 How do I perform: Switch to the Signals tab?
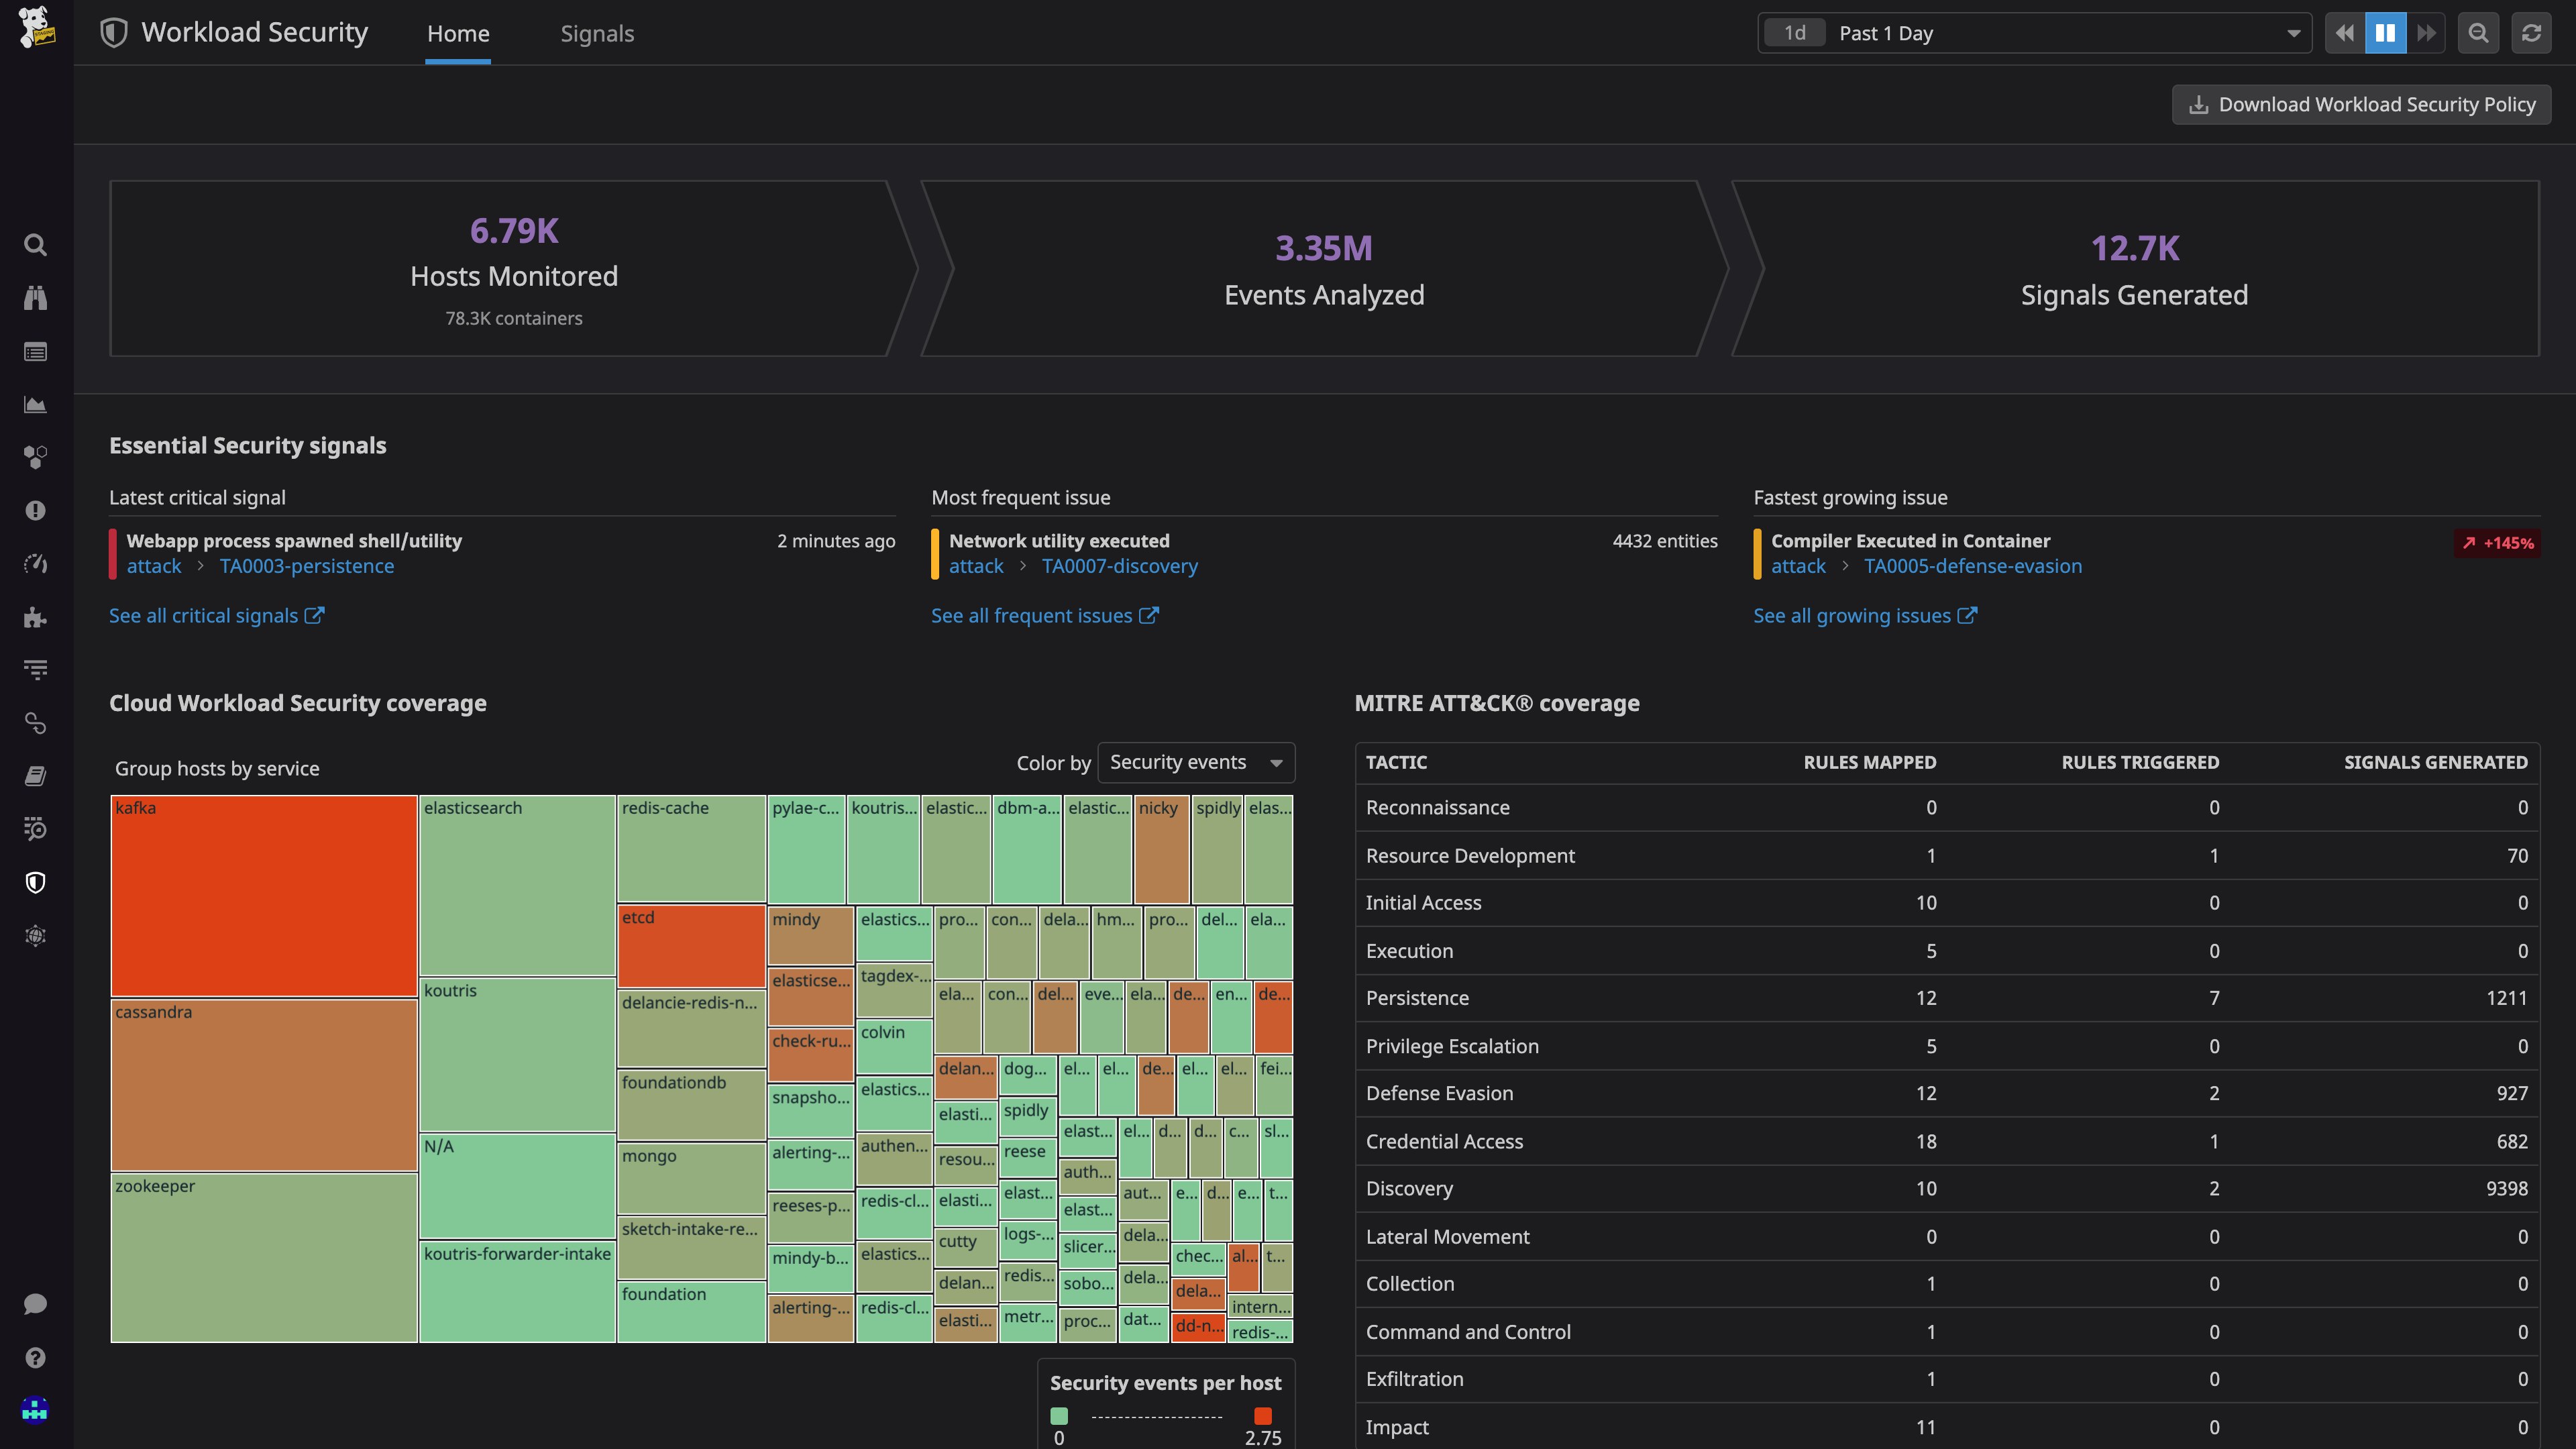tap(597, 33)
